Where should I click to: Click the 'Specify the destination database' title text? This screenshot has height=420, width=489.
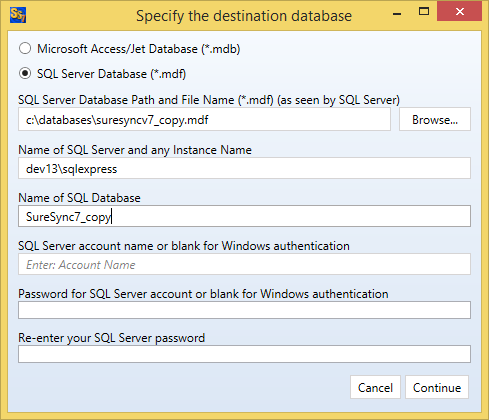point(244,16)
